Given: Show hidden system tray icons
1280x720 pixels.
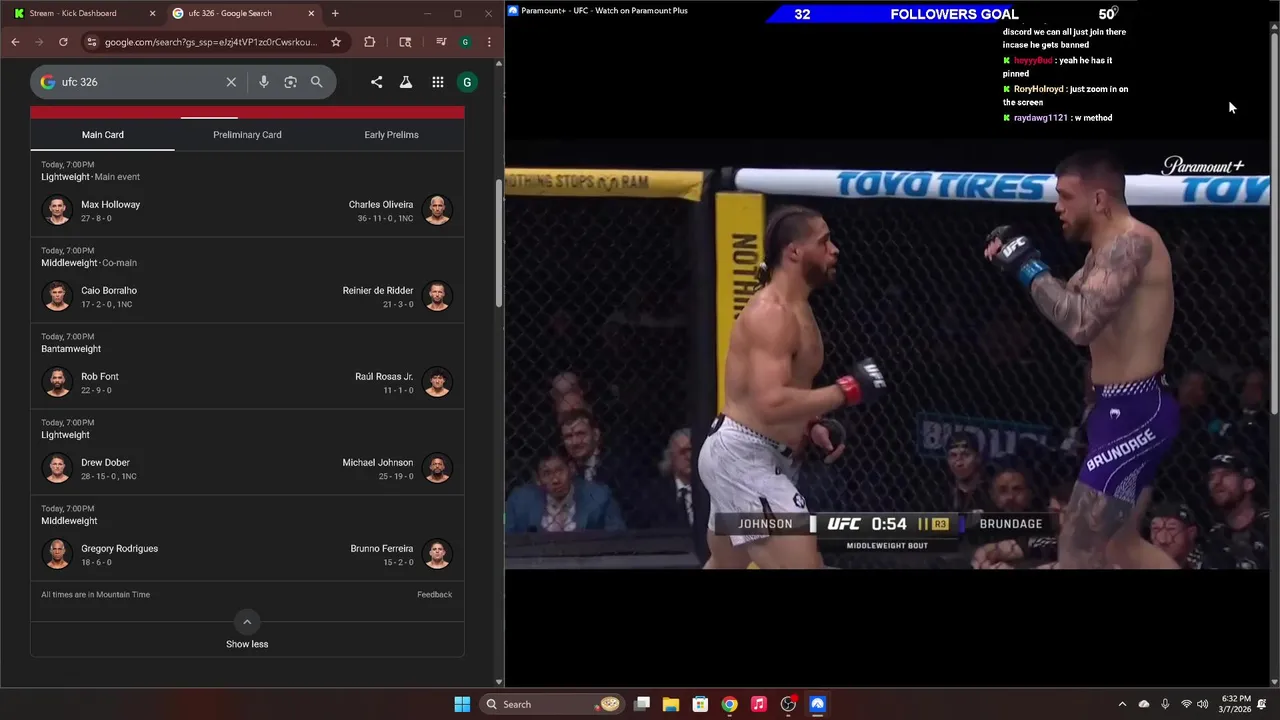Looking at the screenshot, I should tap(1122, 704).
